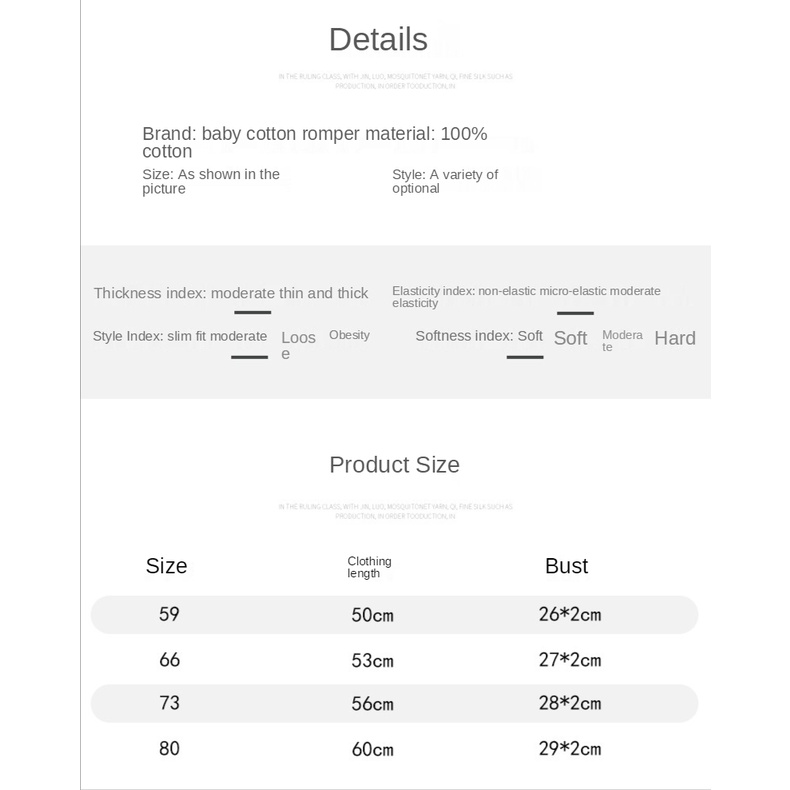Click the 'Size: As shown in the picture' text

tap(211, 181)
